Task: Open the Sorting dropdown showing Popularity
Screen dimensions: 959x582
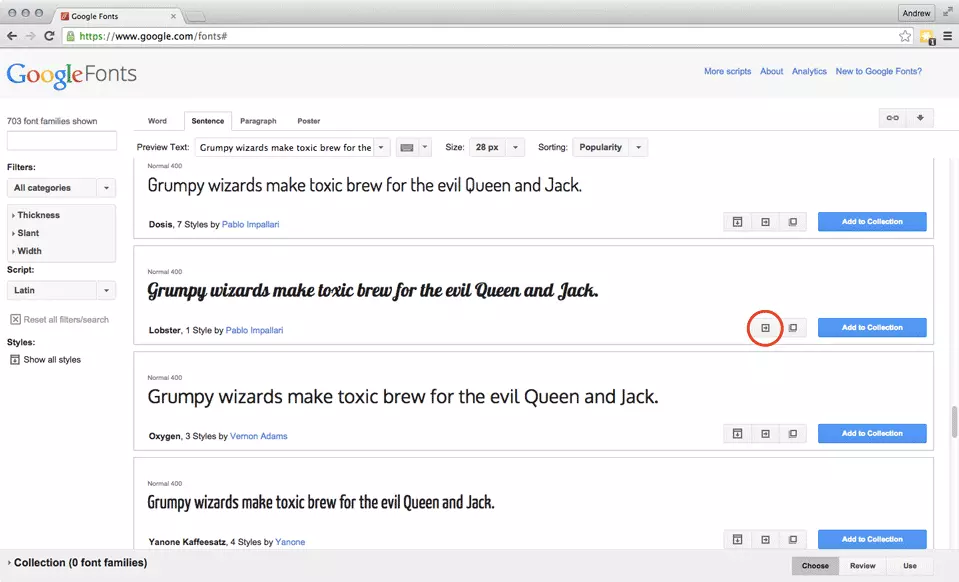Action: [x=608, y=146]
